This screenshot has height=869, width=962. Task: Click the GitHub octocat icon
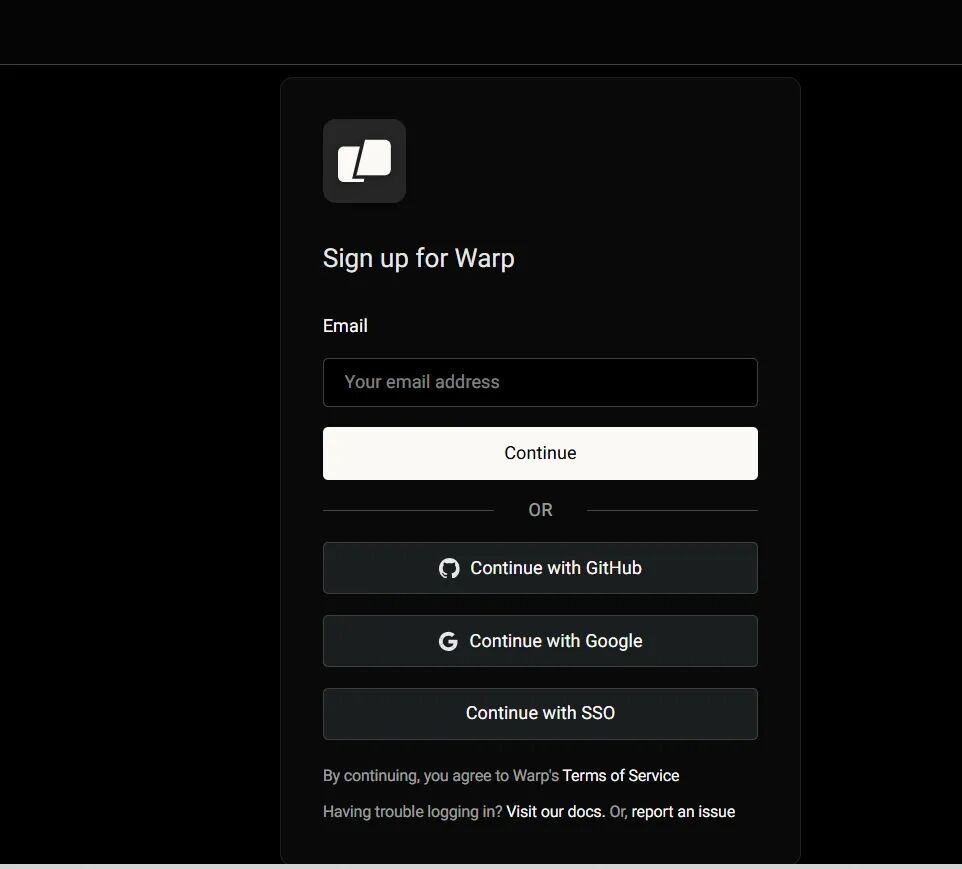coord(449,568)
